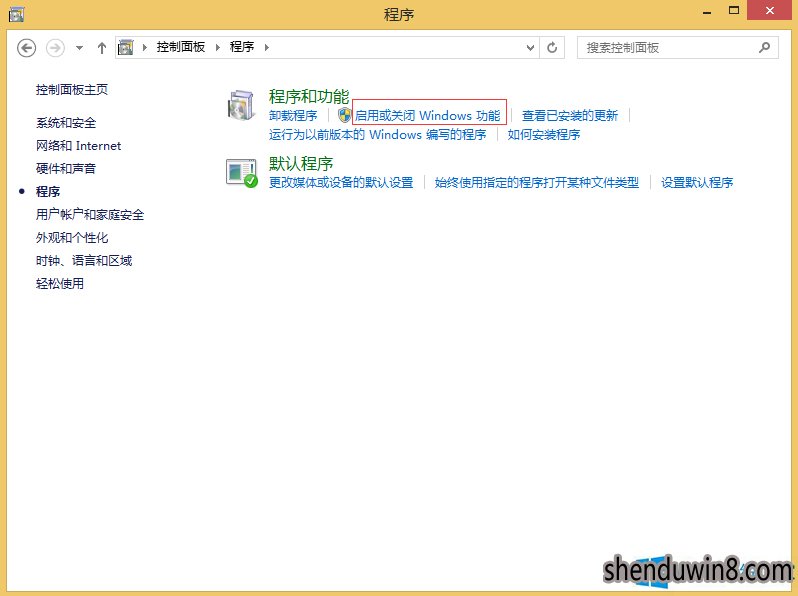Image resolution: width=798 pixels, height=596 pixels.
Task: Open the recent locations dropdown arrow
Action: tap(79, 48)
